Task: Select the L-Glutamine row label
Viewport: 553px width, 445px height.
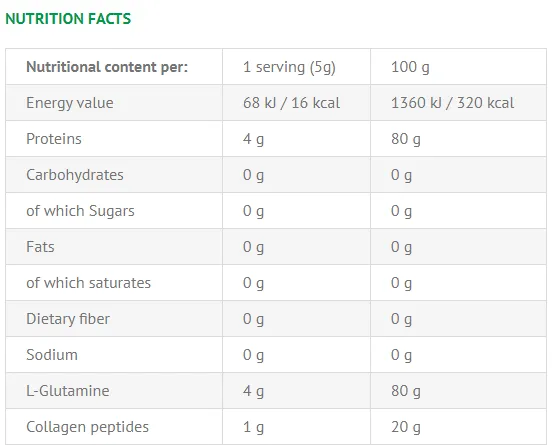Action: point(68,391)
